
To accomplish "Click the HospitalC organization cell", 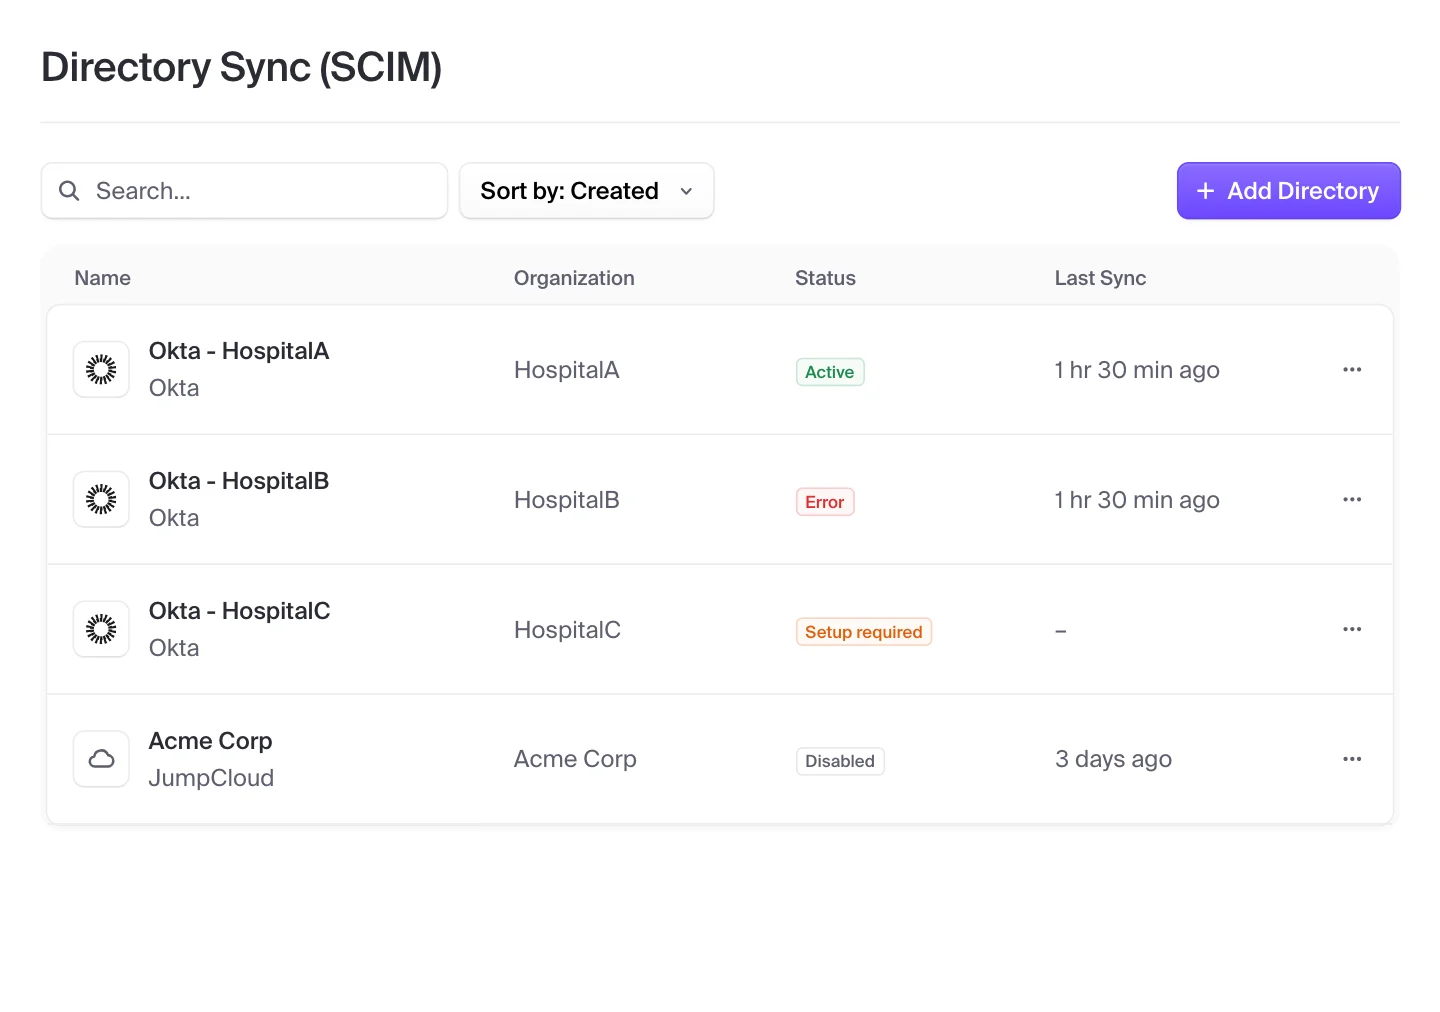I will coord(567,630).
